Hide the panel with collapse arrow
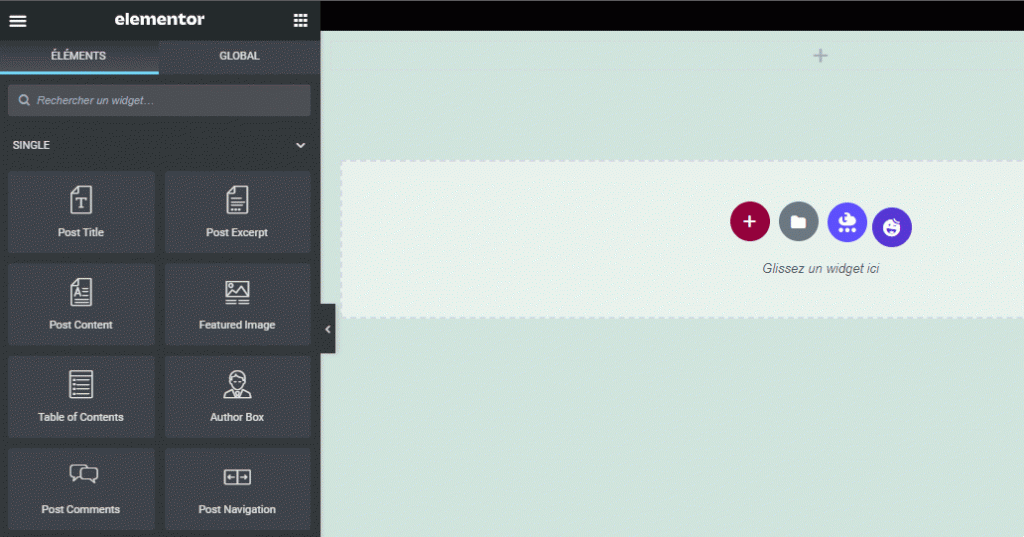The height and width of the screenshot is (537, 1024). 327,329
